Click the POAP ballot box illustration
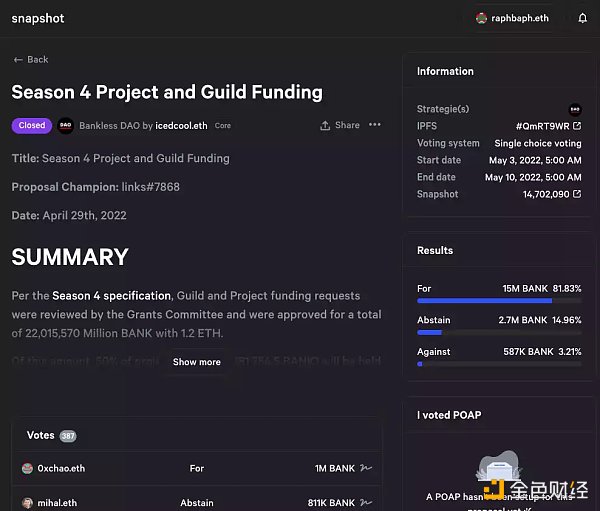The image size is (600, 511). (499, 465)
